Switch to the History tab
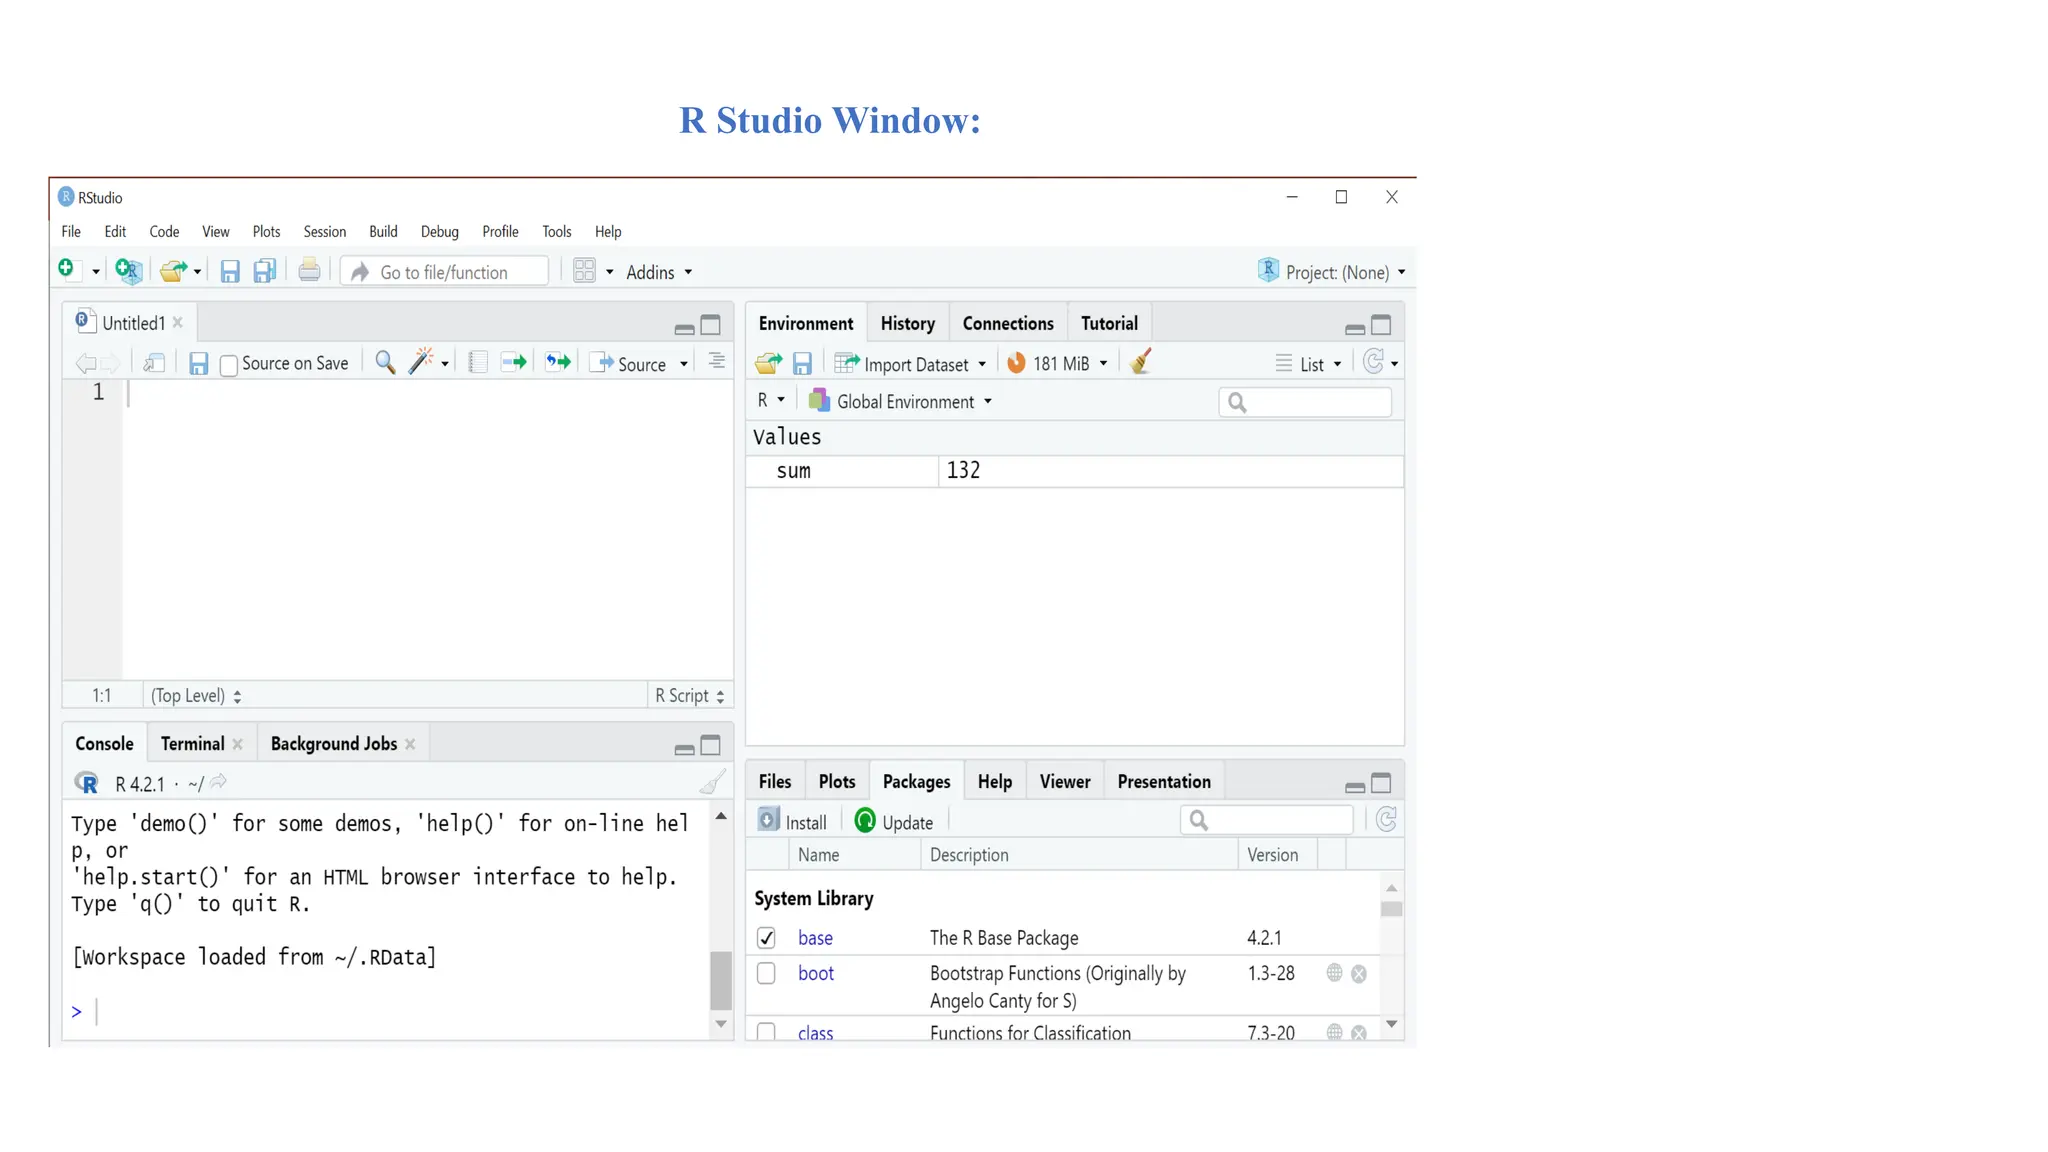The width and height of the screenshot is (2048, 1152). 908,323
